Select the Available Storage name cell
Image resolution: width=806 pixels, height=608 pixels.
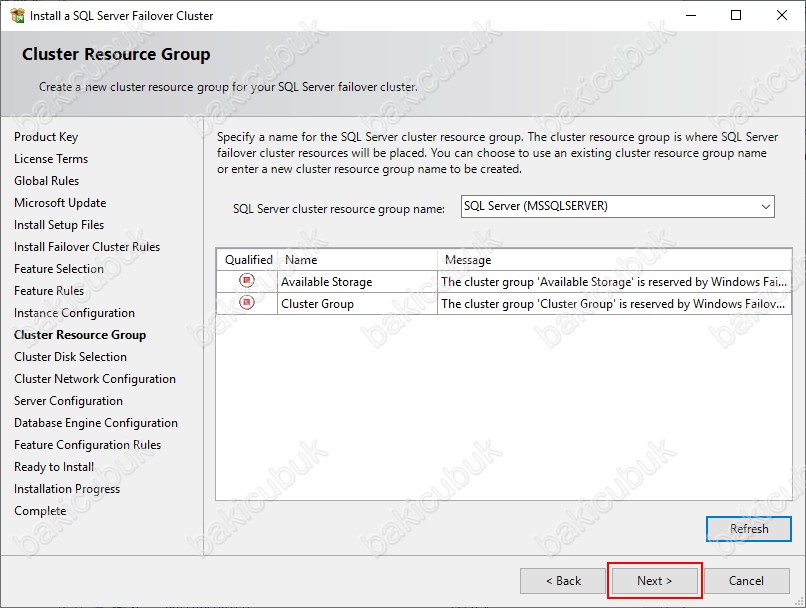(x=358, y=282)
